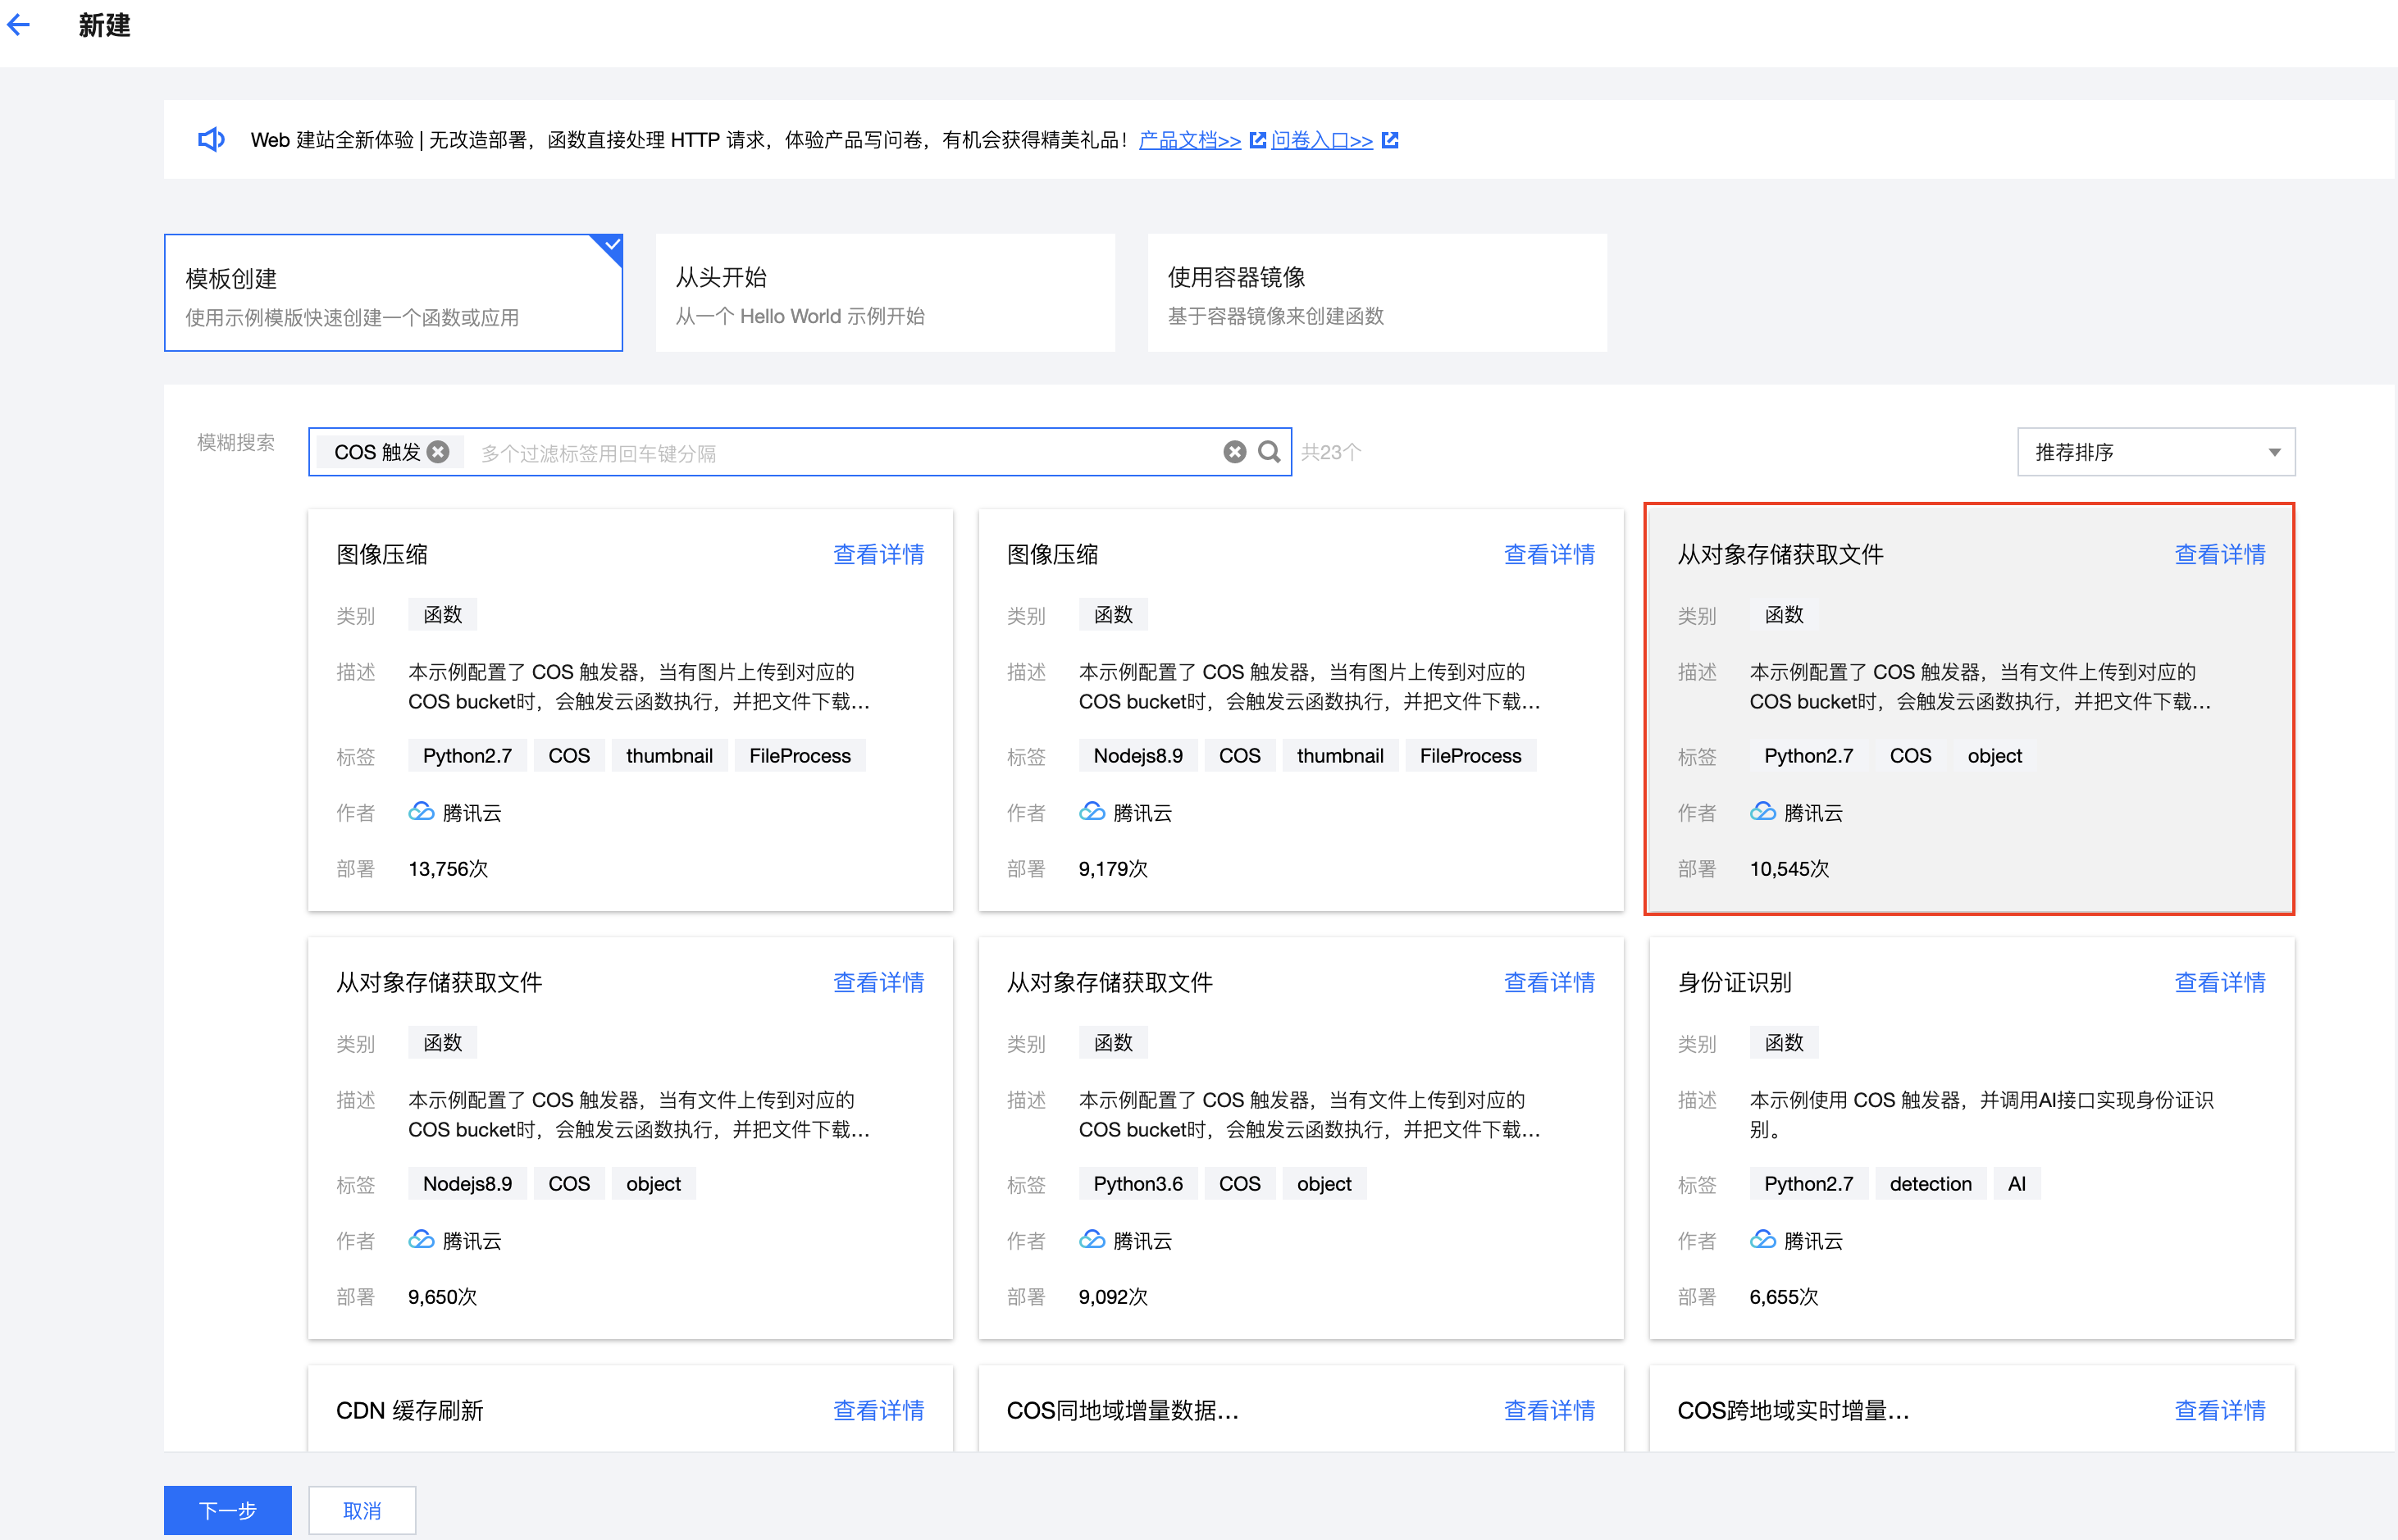The image size is (2398, 1540).
Task: Click the detection tag in 身份证识别 card
Action: (1930, 1184)
